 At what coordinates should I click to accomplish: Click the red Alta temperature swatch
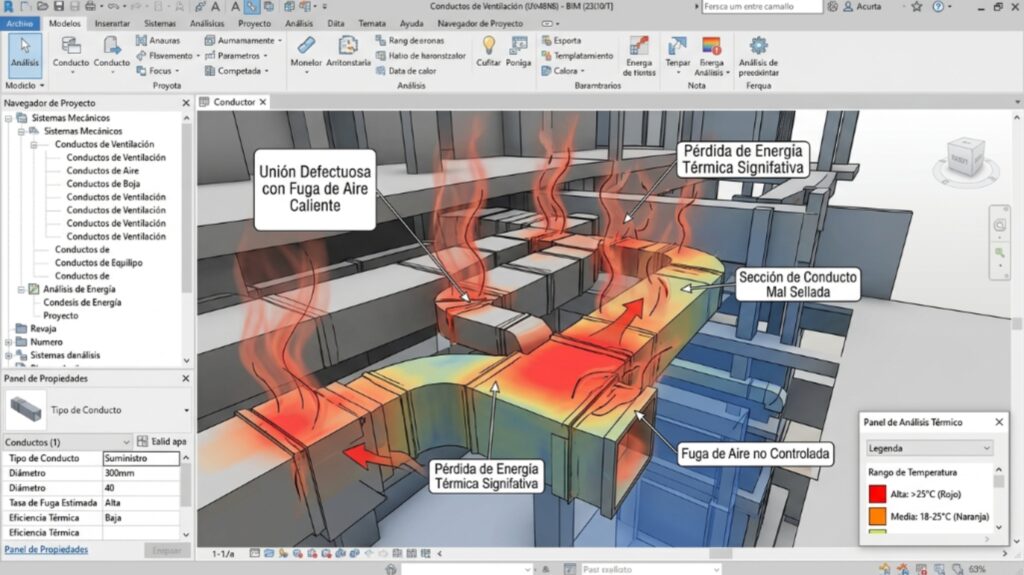click(x=878, y=492)
